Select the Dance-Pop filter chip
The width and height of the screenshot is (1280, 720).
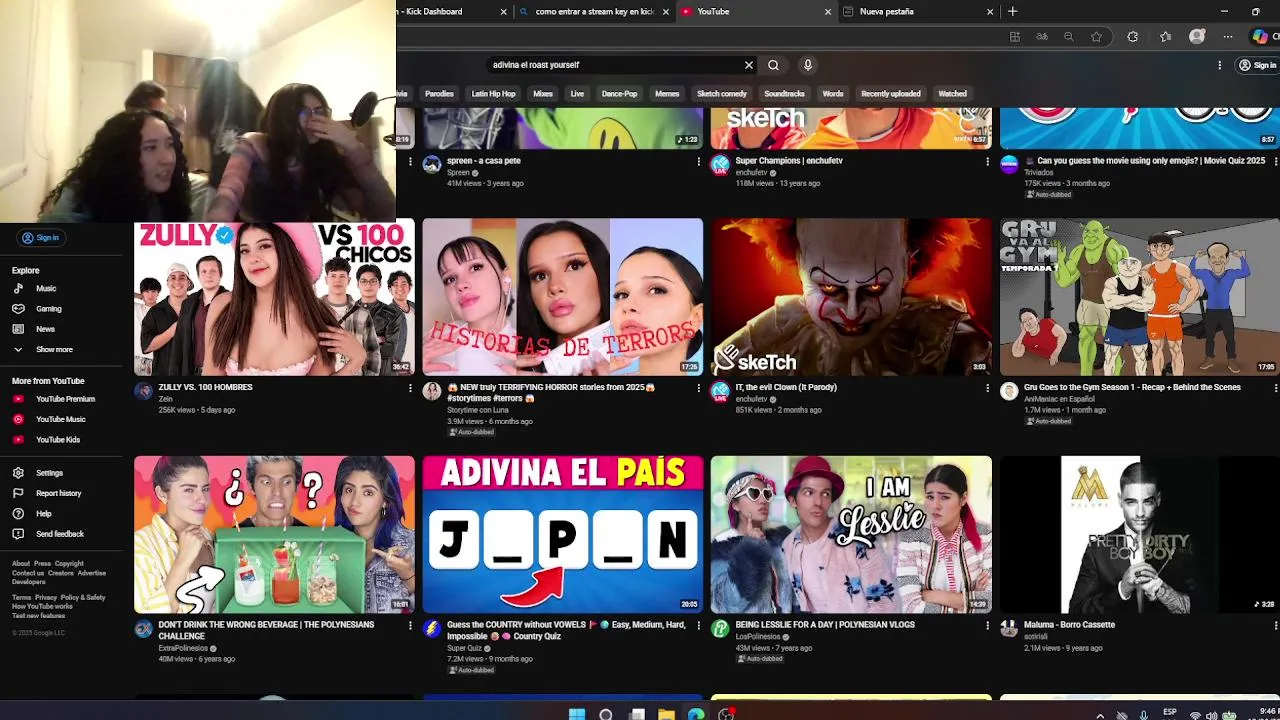pyautogui.click(x=619, y=94)
